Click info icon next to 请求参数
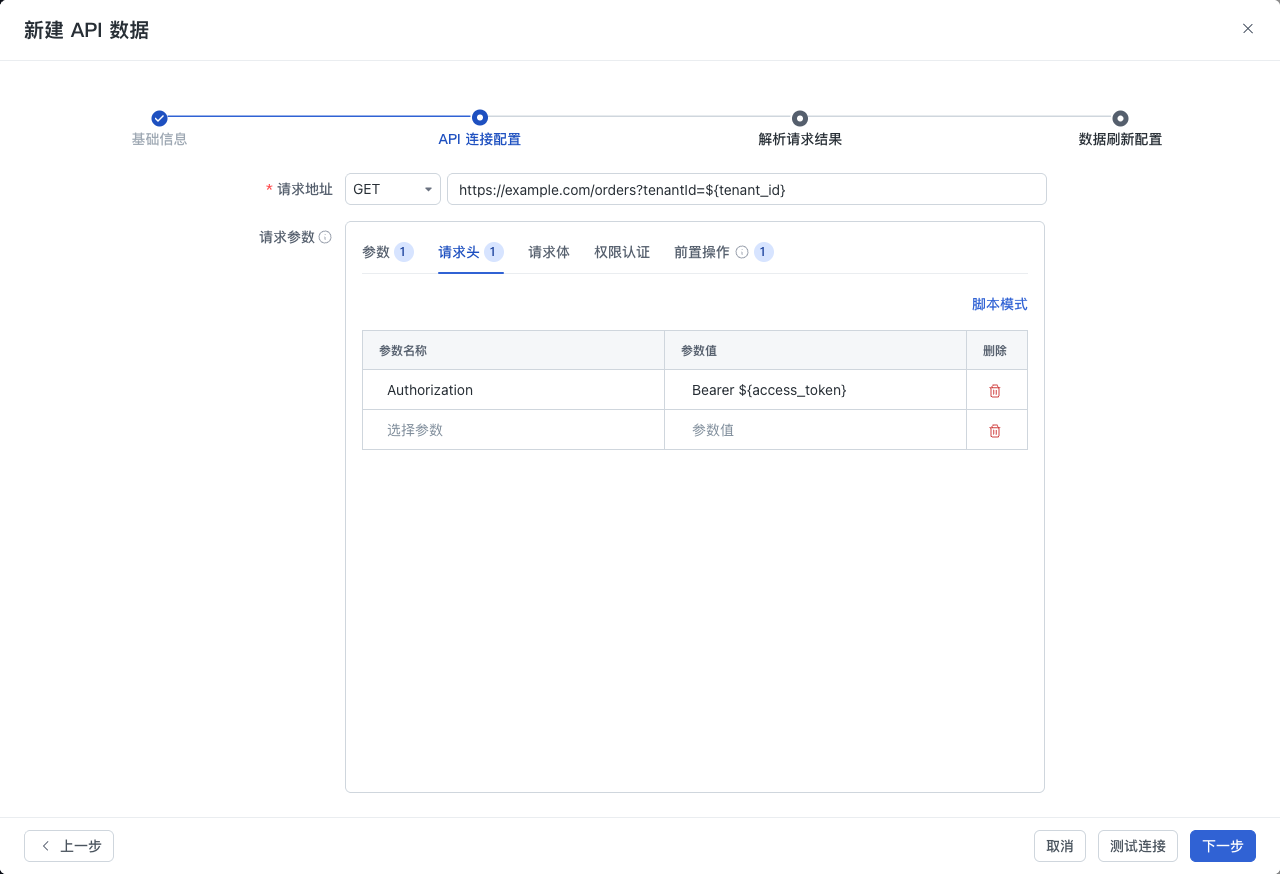The height and width of the screenshot is (874, 1280). (x=325, y=237)
